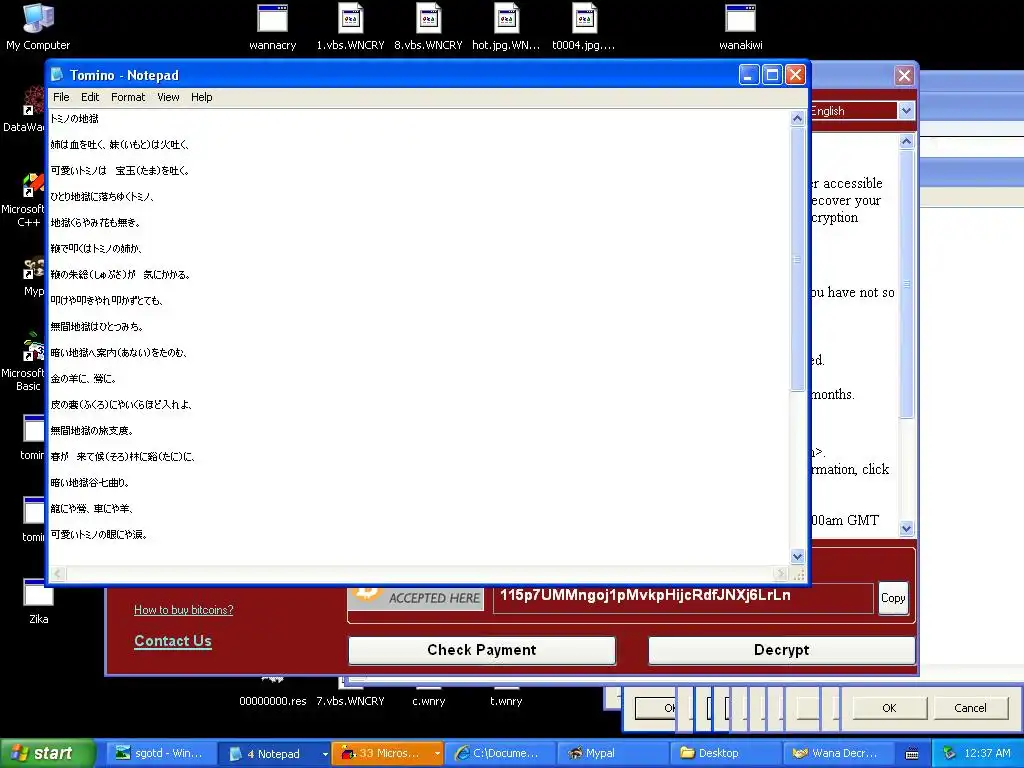Click the tray icon beside the clock

tap(950, 754)
